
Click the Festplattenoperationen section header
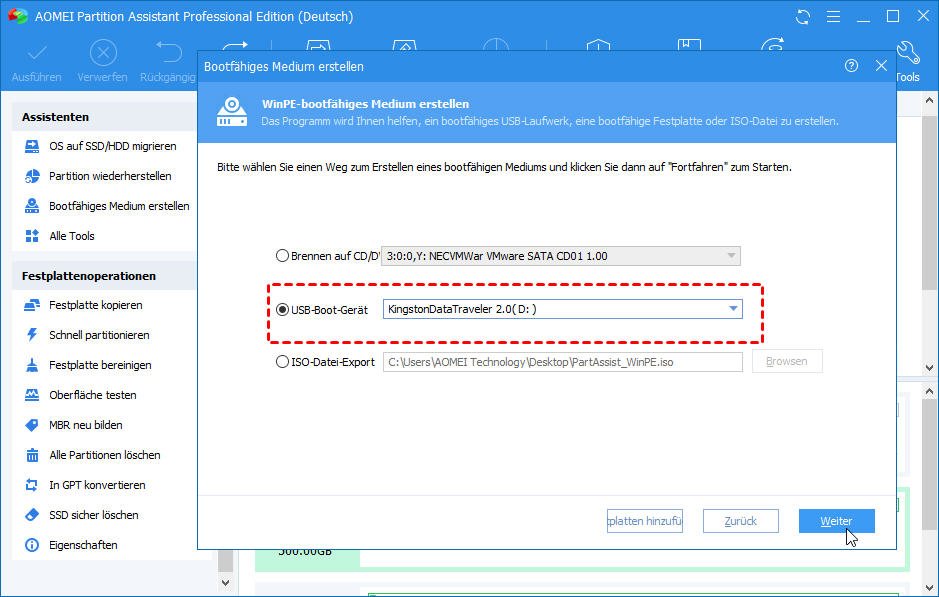pos(104,276)
